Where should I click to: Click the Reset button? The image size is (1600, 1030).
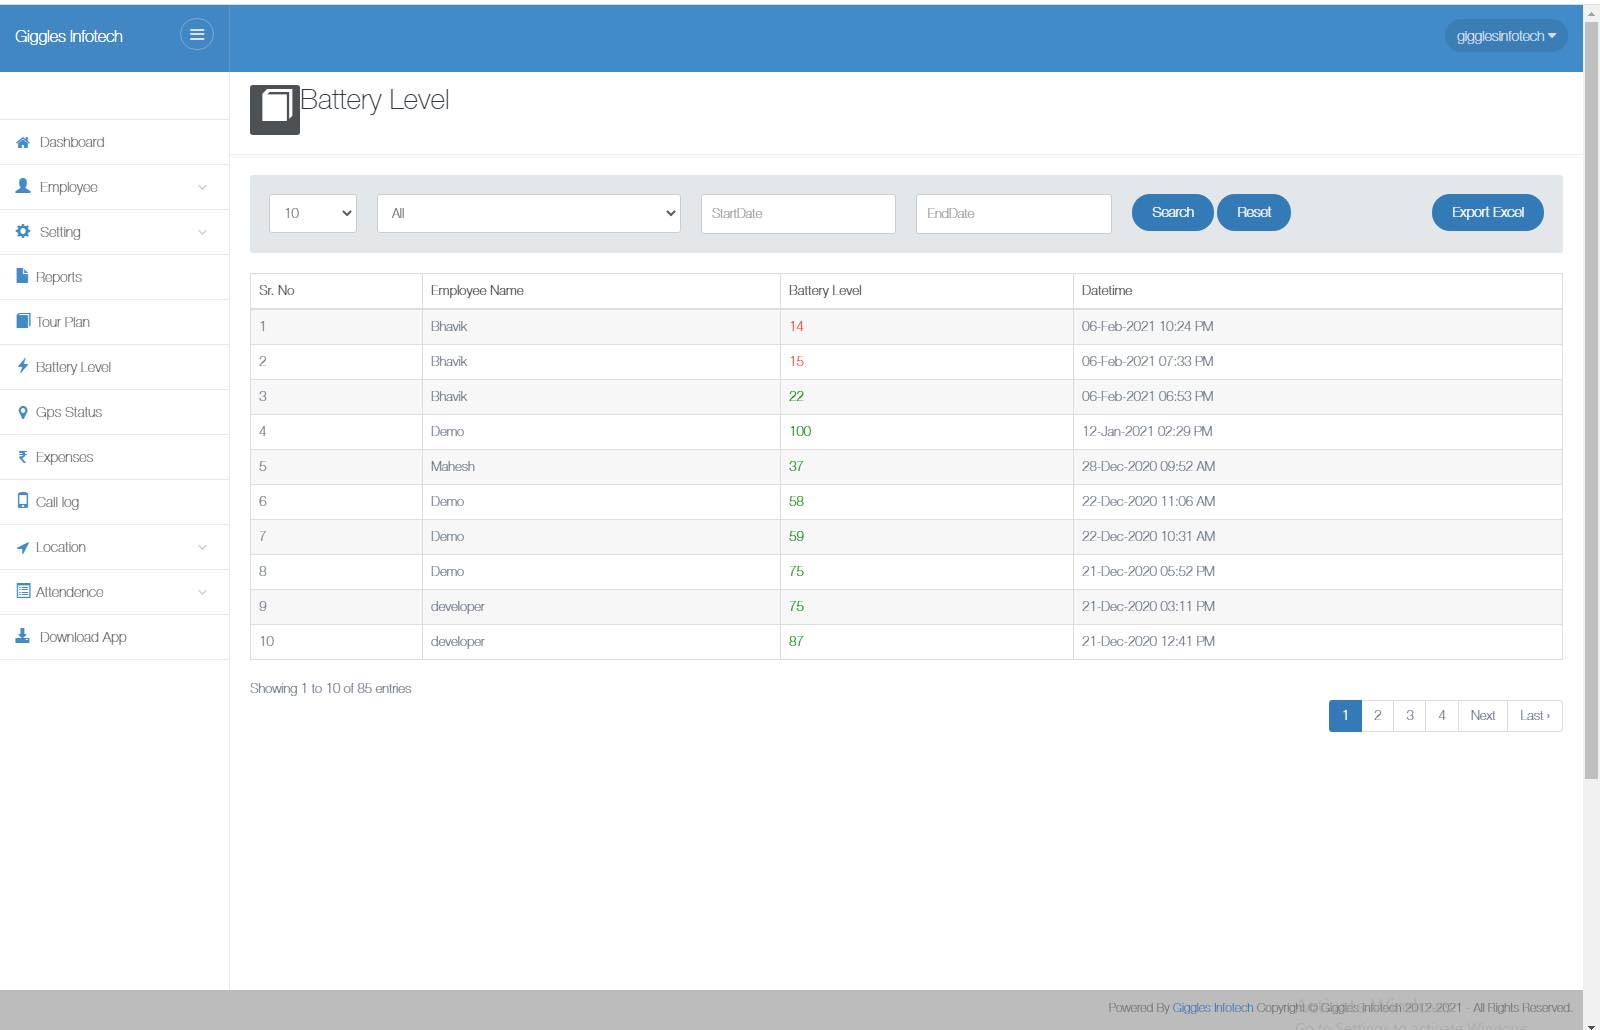click(1254, 212)
